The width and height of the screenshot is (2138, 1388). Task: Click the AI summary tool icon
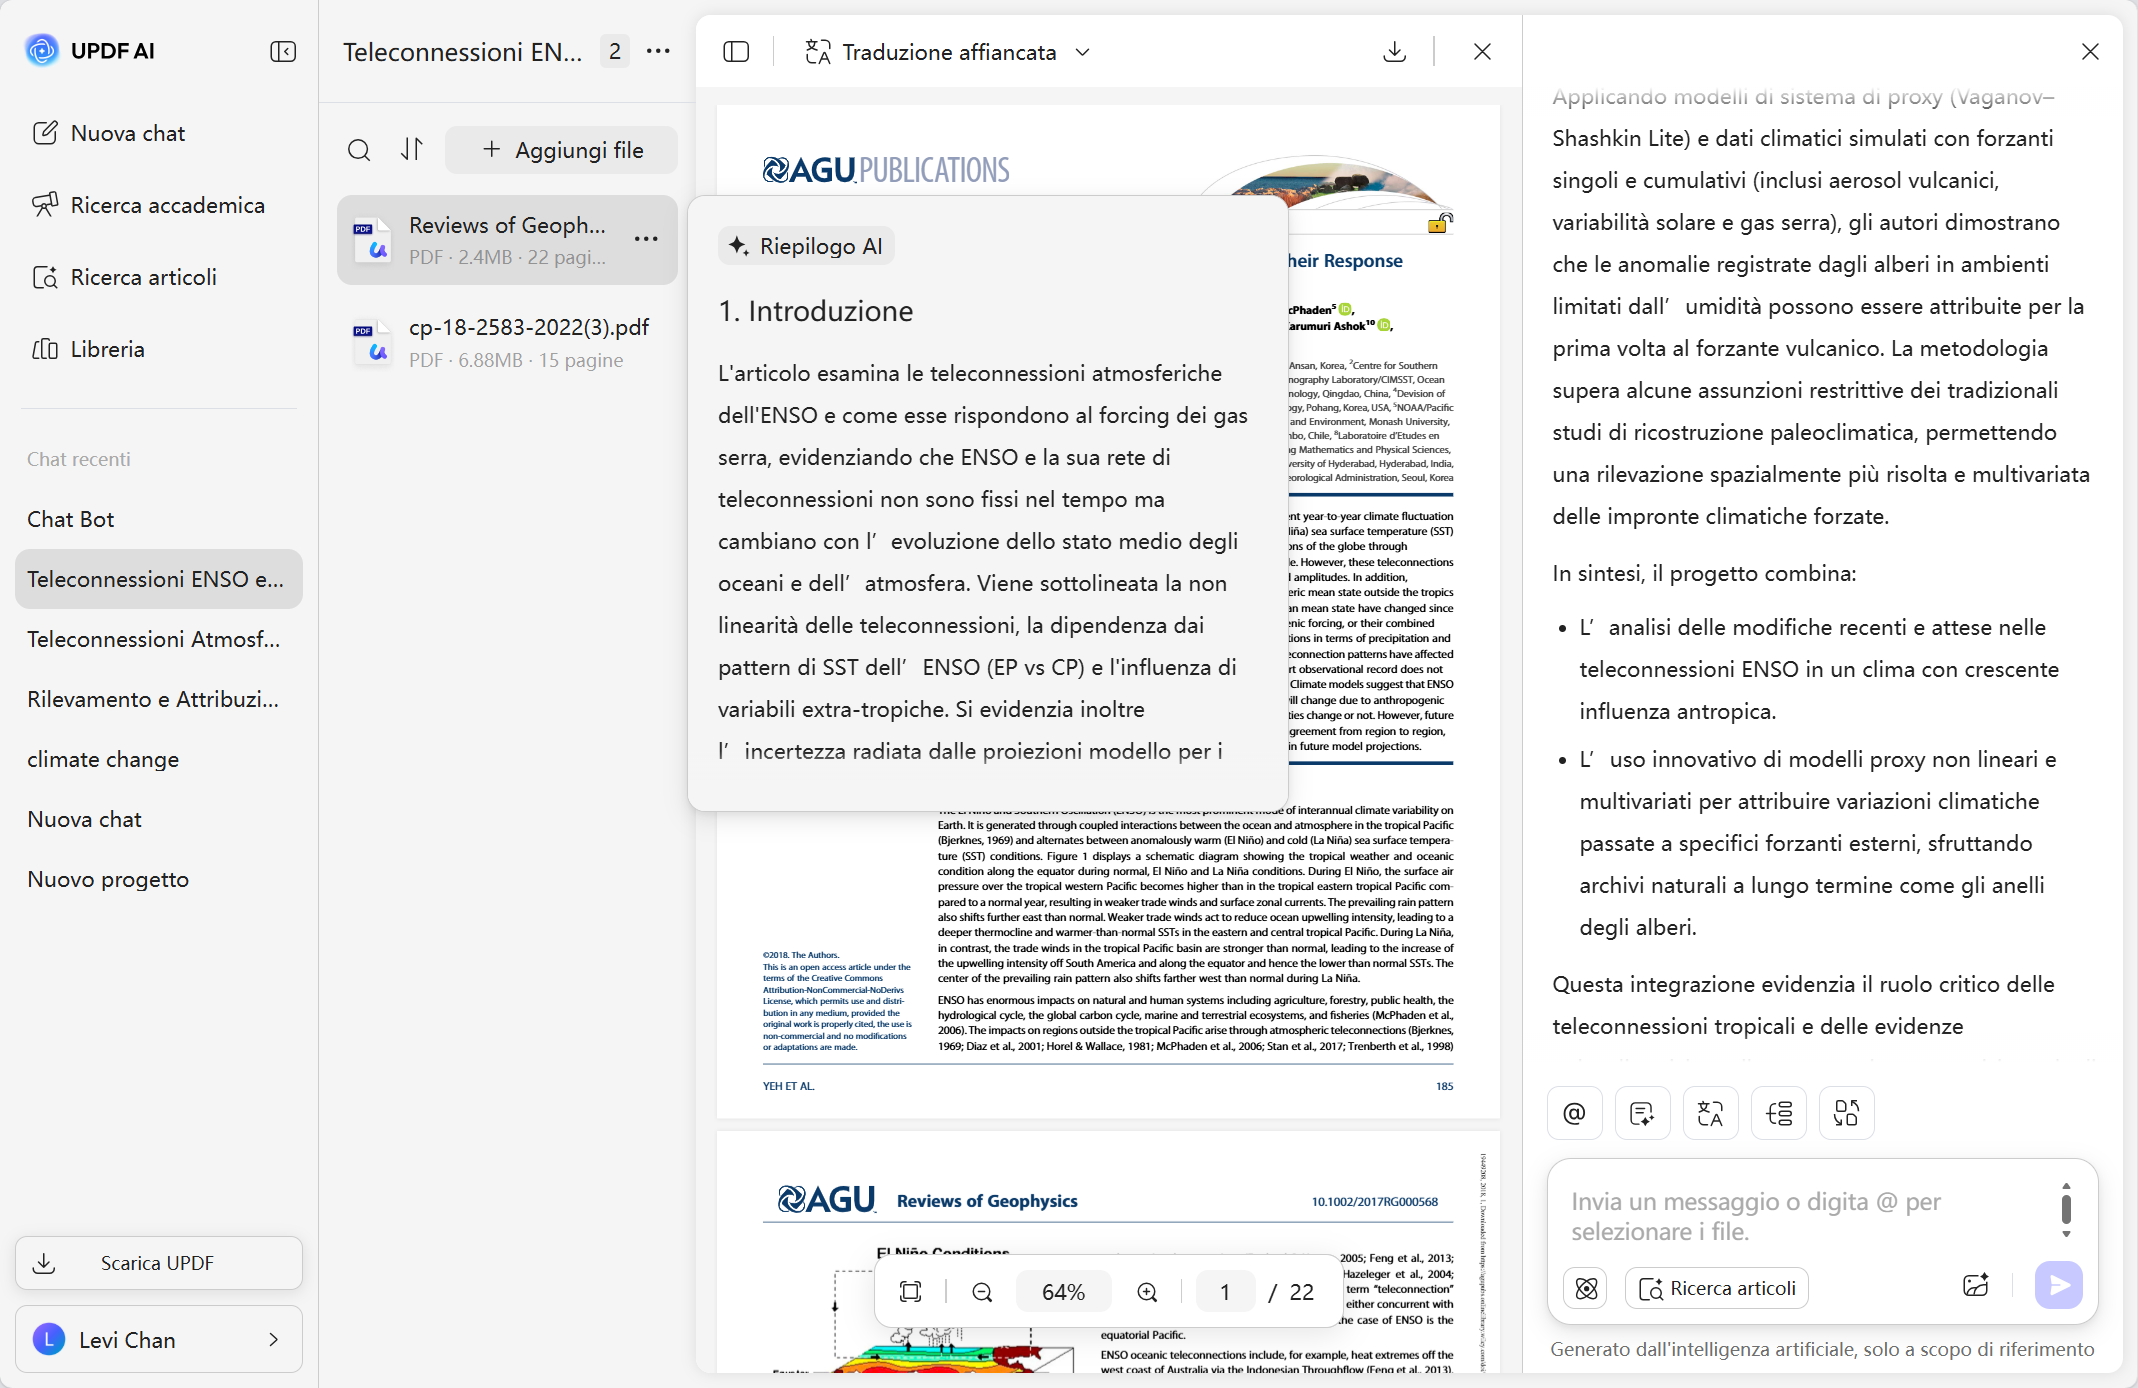1643,1113
